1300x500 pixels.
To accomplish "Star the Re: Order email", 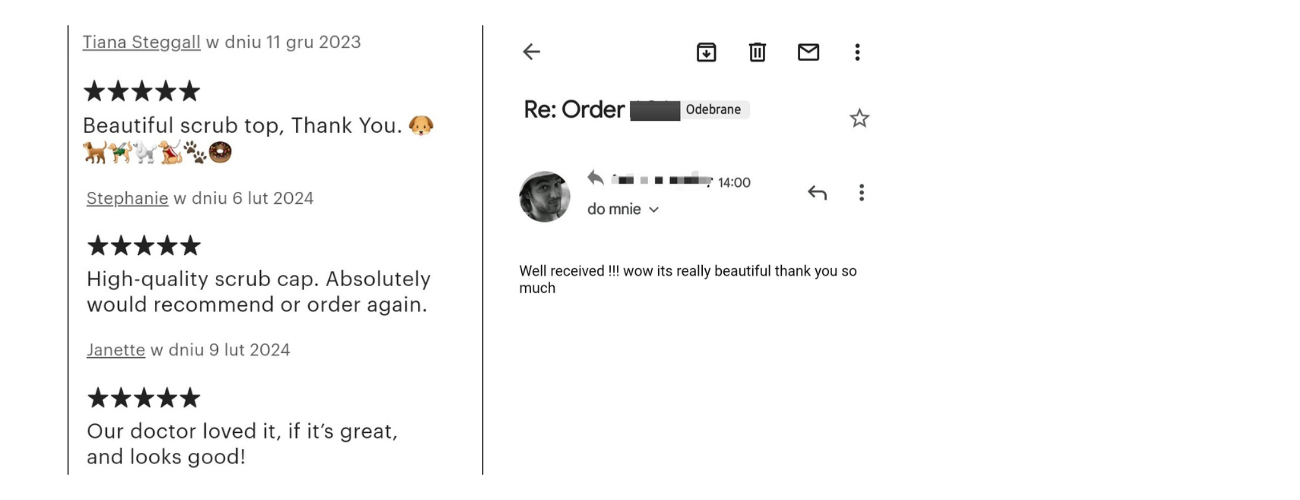I will coord(859,119).
